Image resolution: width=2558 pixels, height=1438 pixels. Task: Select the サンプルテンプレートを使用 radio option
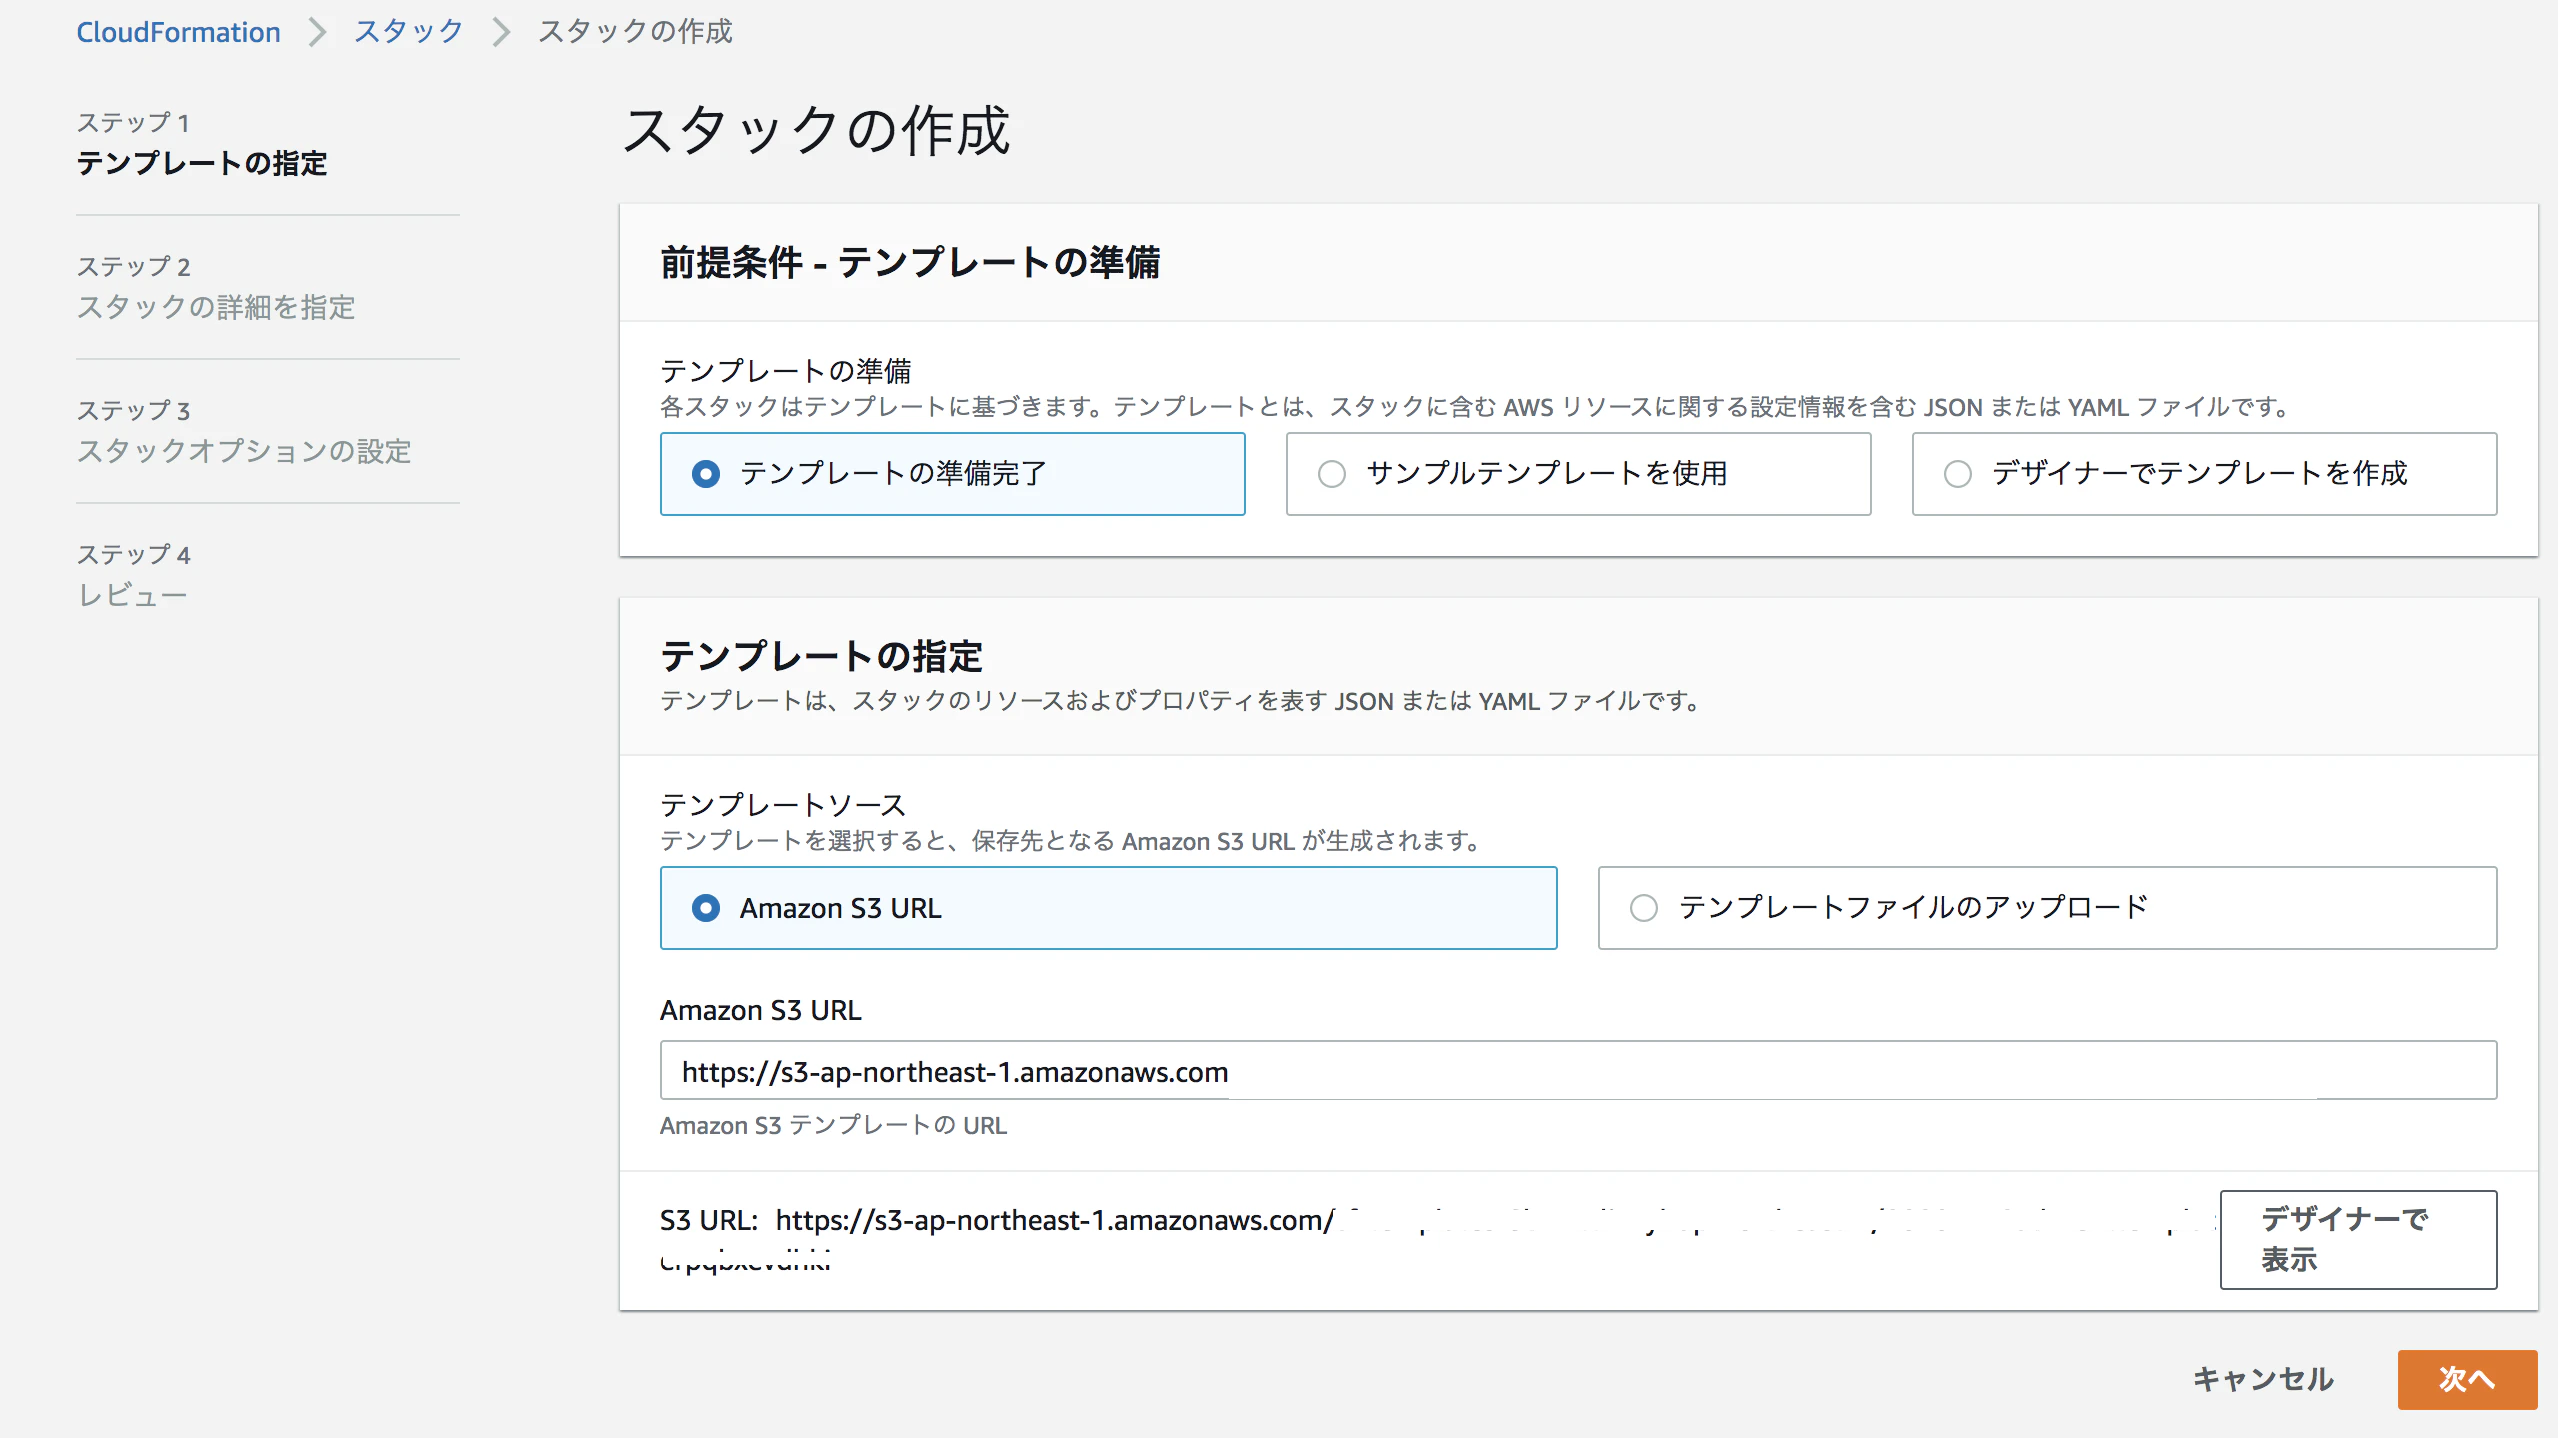point(1578,474)
